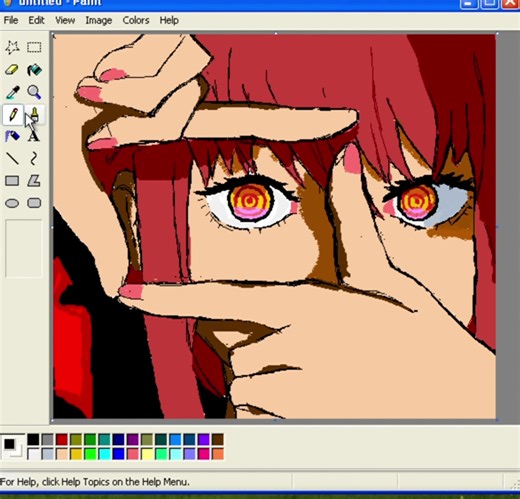Maximize the Paint window

point(490,3)
